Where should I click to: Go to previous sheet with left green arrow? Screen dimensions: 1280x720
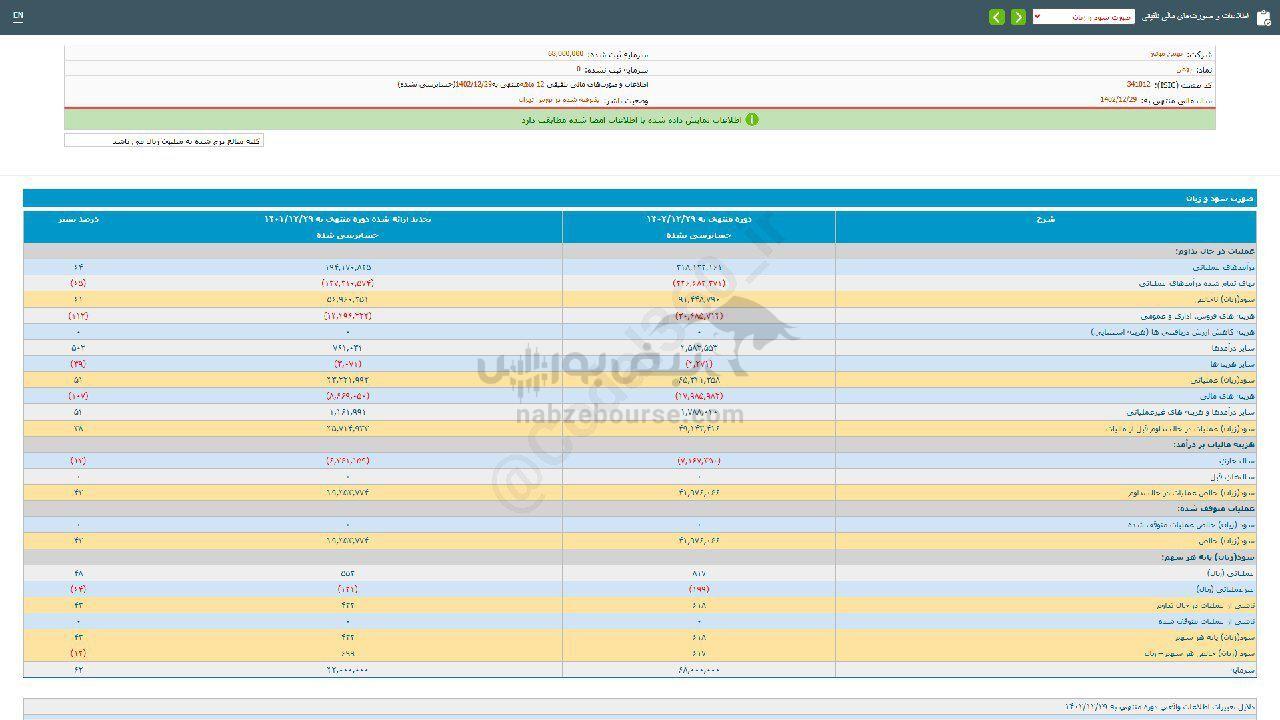click(x=997, y=17)
